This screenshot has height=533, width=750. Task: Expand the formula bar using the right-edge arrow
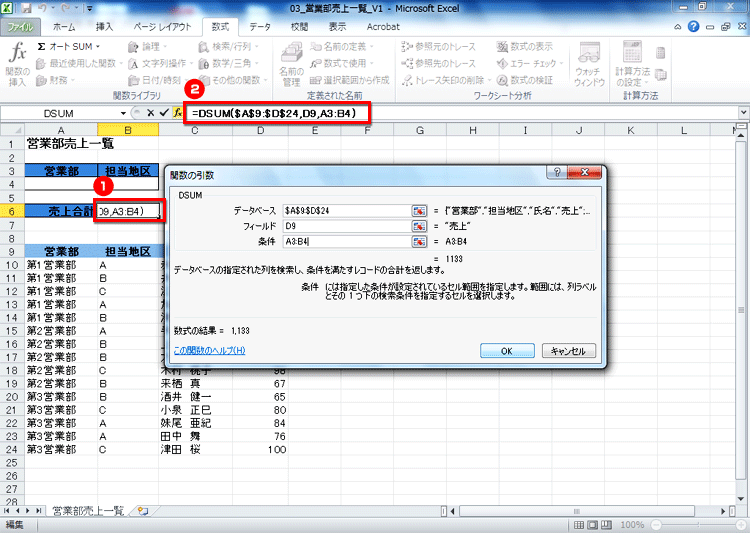tap(743, 113)
